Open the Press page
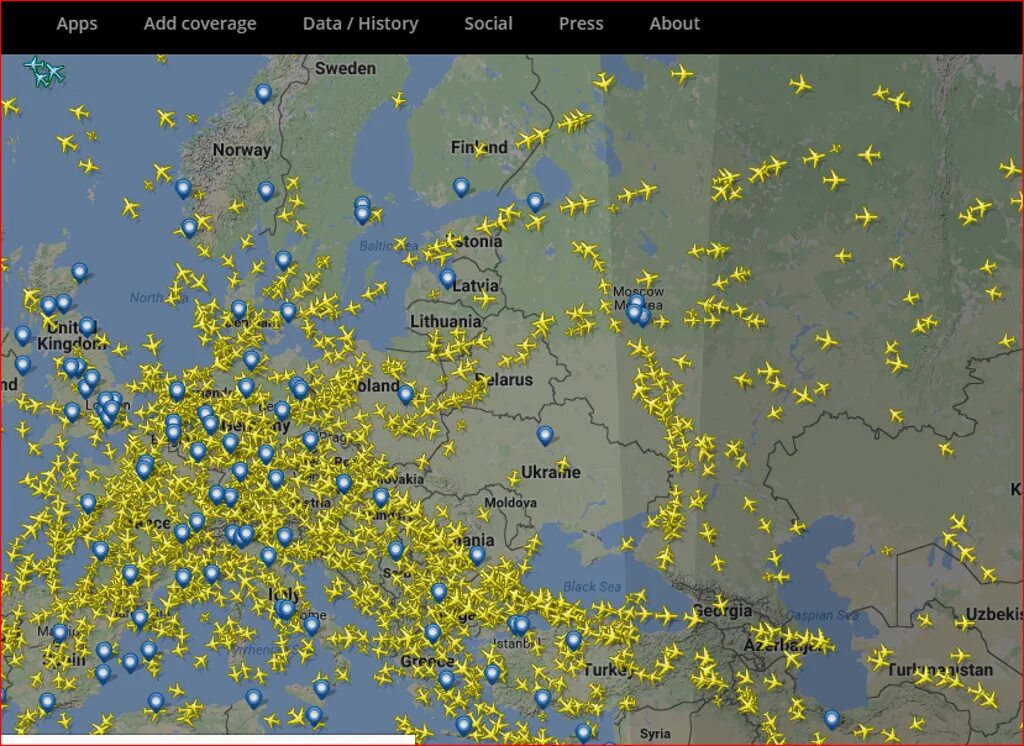The image size is (1024, 746). pyautogui.click(x=581, y=24)
